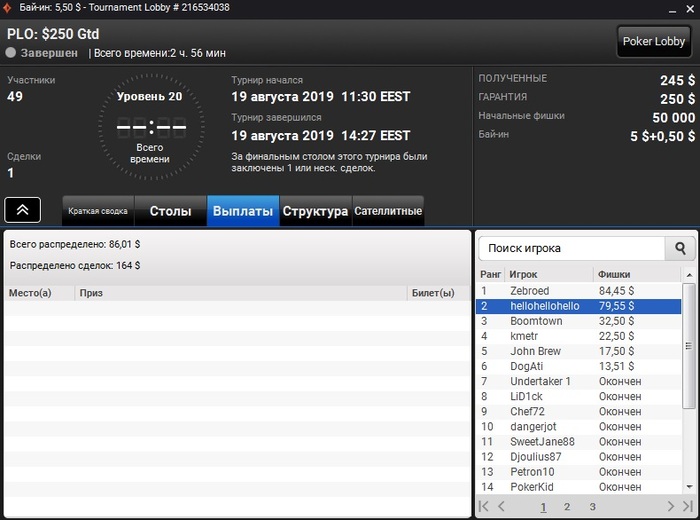Click the player list scrollbar thumb
This screenshot has width=700, height=520.
(x=689, y=345)
